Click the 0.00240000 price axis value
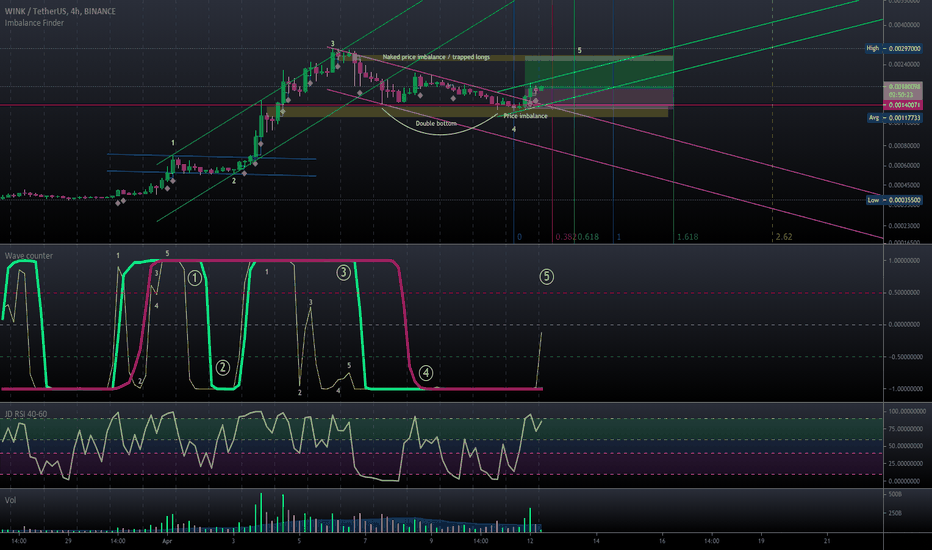The width and height of the screenshot is (932, 550). [x=905, y=64]
